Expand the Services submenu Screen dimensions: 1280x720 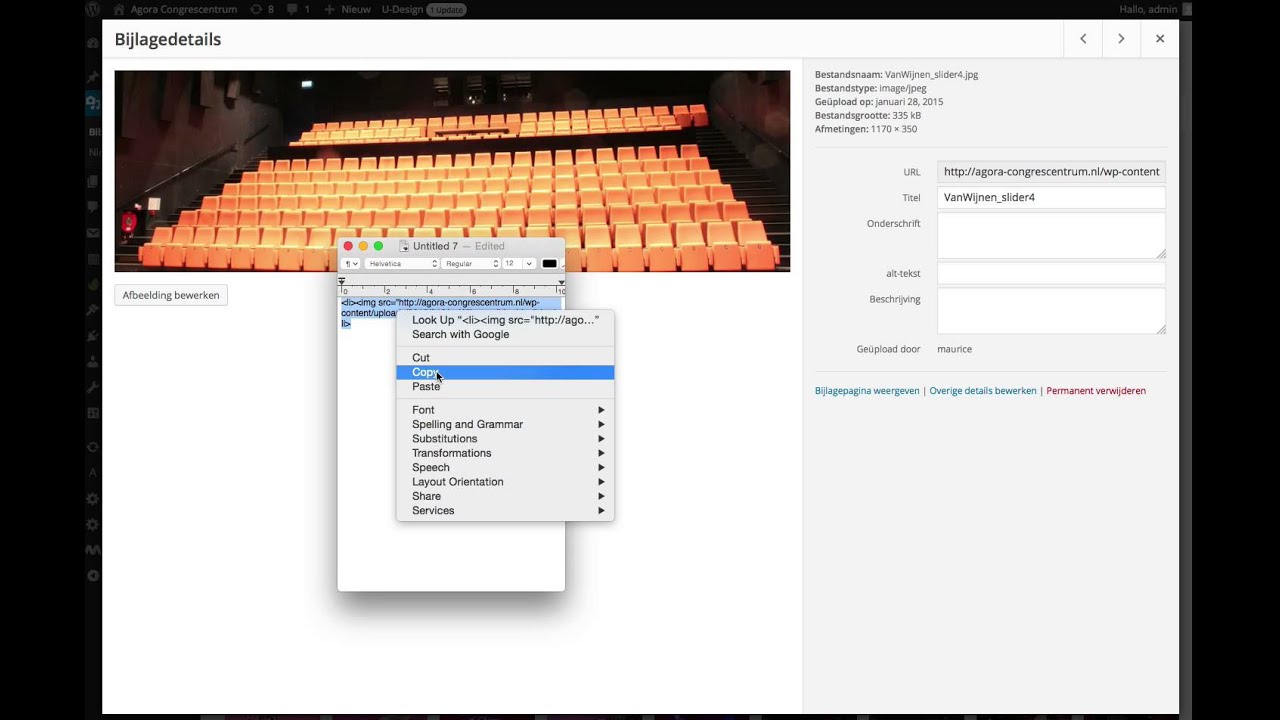pos(505,510)
